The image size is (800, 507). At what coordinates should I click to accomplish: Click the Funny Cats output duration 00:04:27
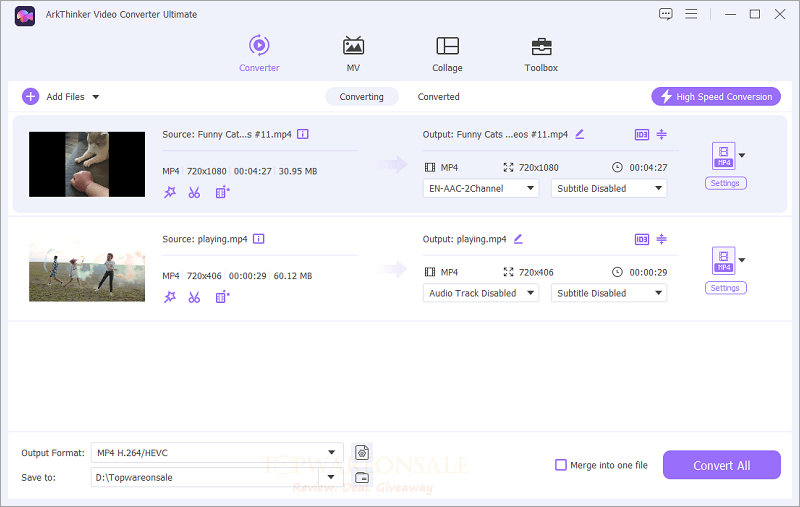648,167
